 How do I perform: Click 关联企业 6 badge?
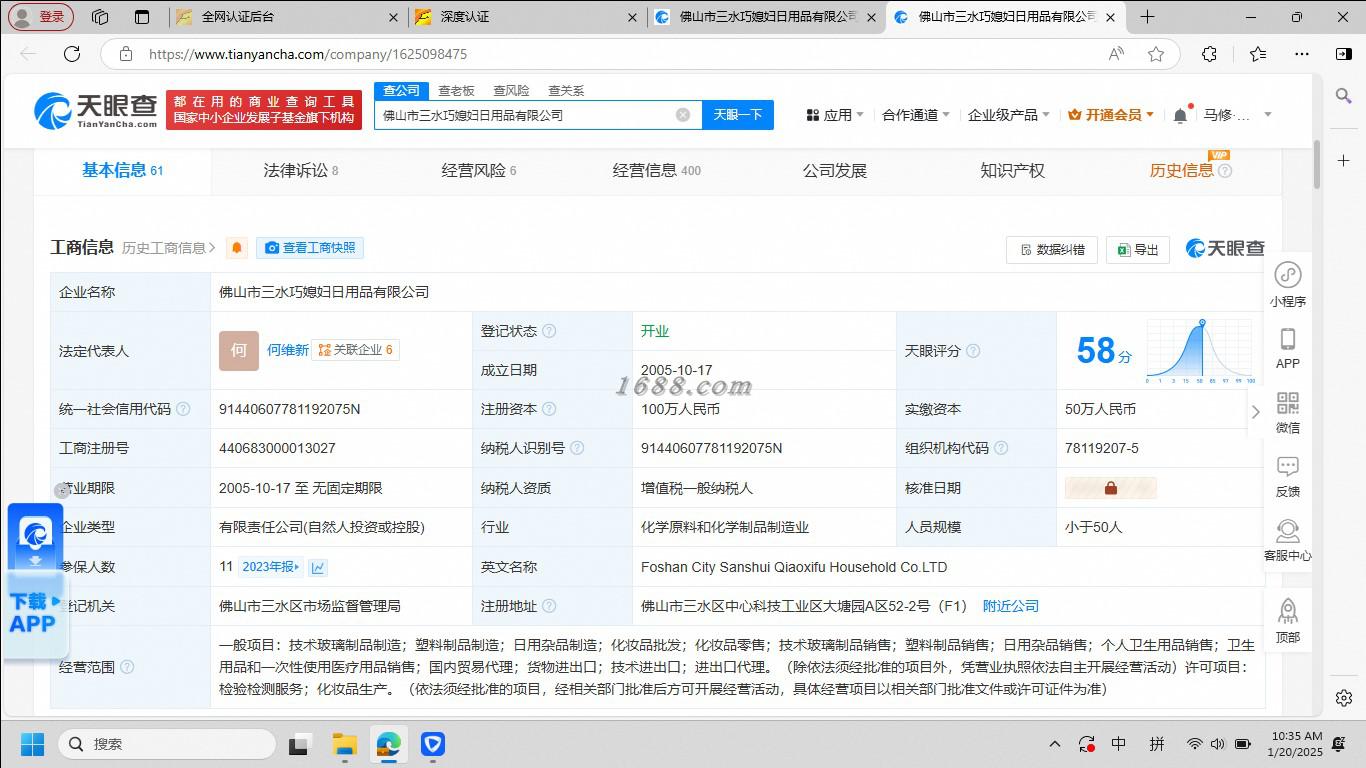(x=355, y=350)
